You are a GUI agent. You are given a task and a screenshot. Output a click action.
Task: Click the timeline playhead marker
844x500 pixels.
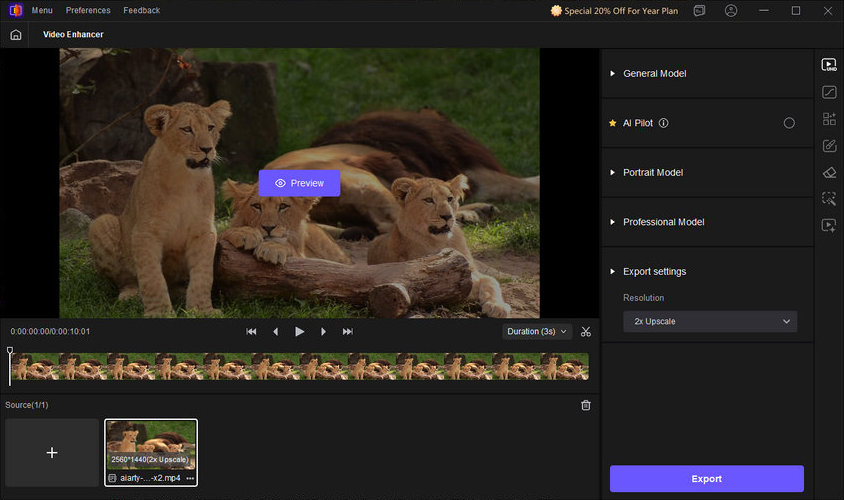(x=10, y=351)
